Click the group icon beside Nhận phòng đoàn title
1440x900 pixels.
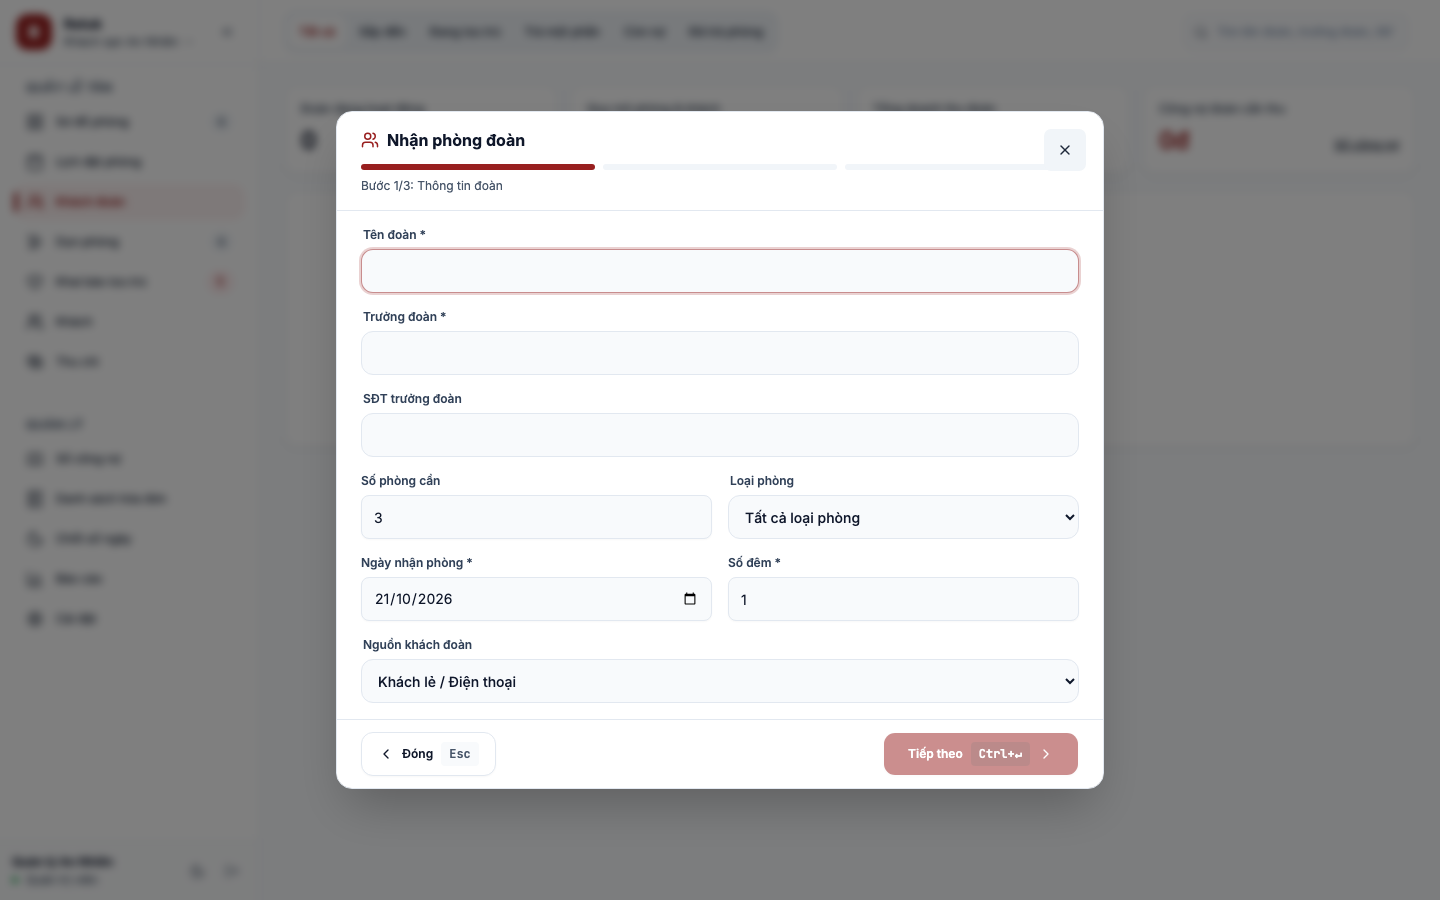[x=370, y=140]
